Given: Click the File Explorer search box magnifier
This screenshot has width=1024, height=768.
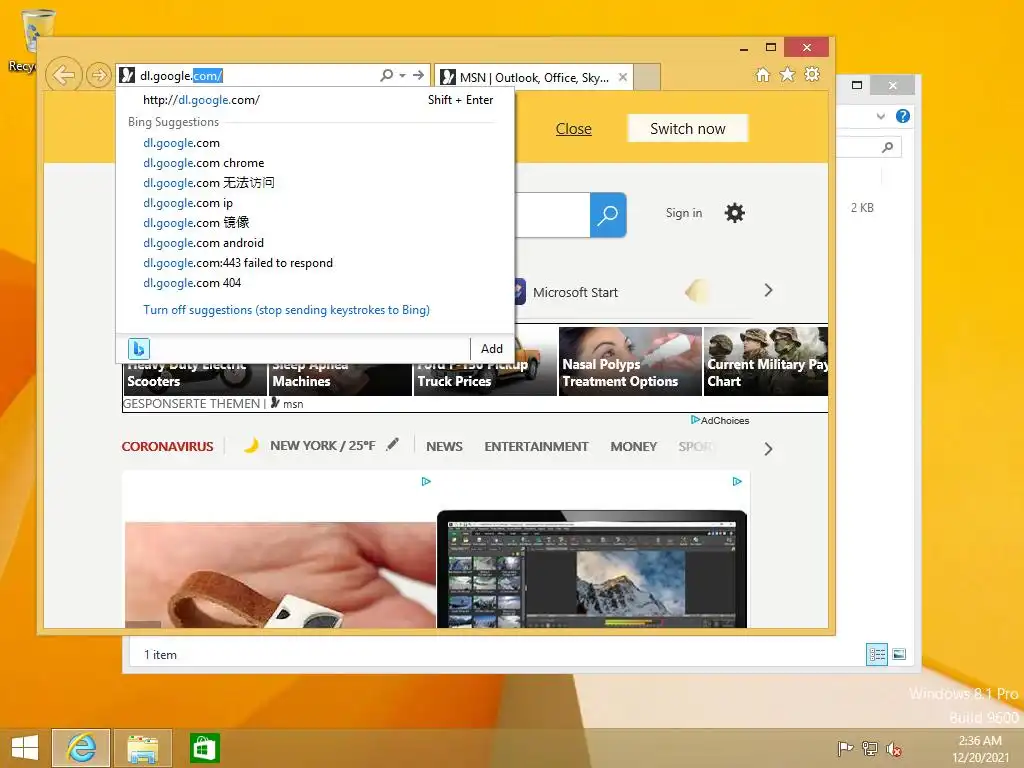Looking at the screenshot, I should (x=888, y=148).
